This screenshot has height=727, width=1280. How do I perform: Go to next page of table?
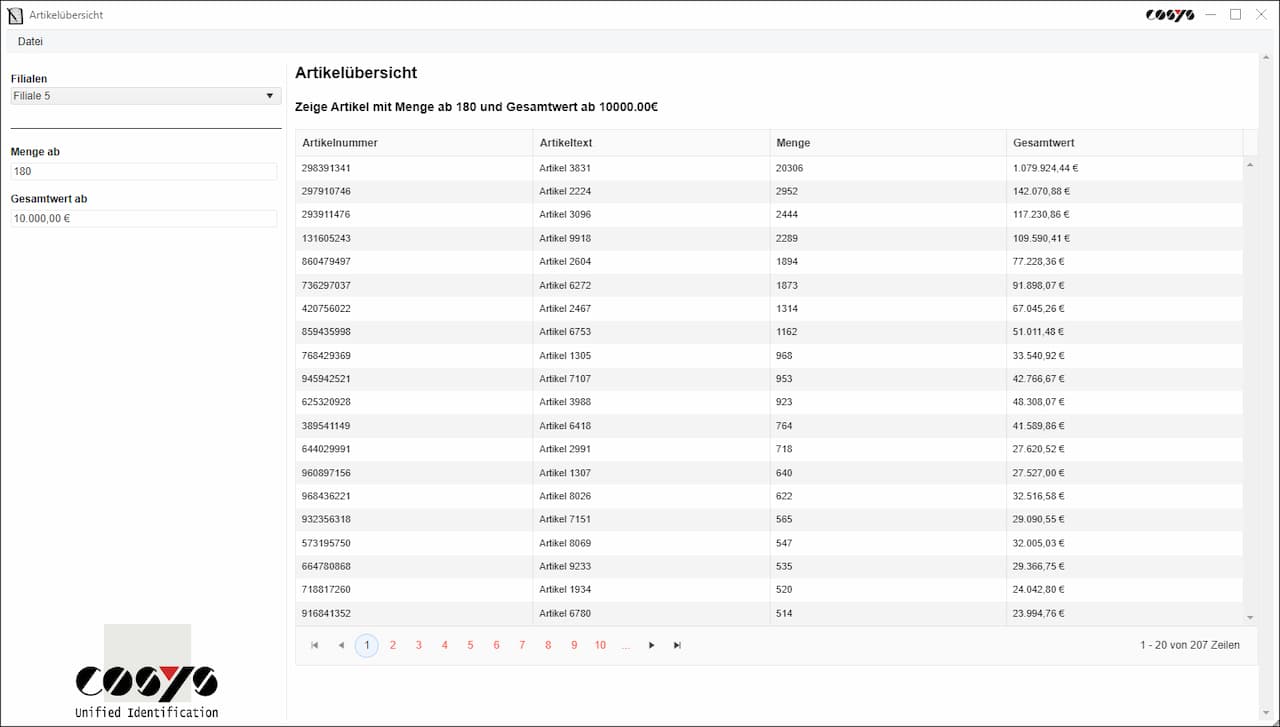point(652,646)
